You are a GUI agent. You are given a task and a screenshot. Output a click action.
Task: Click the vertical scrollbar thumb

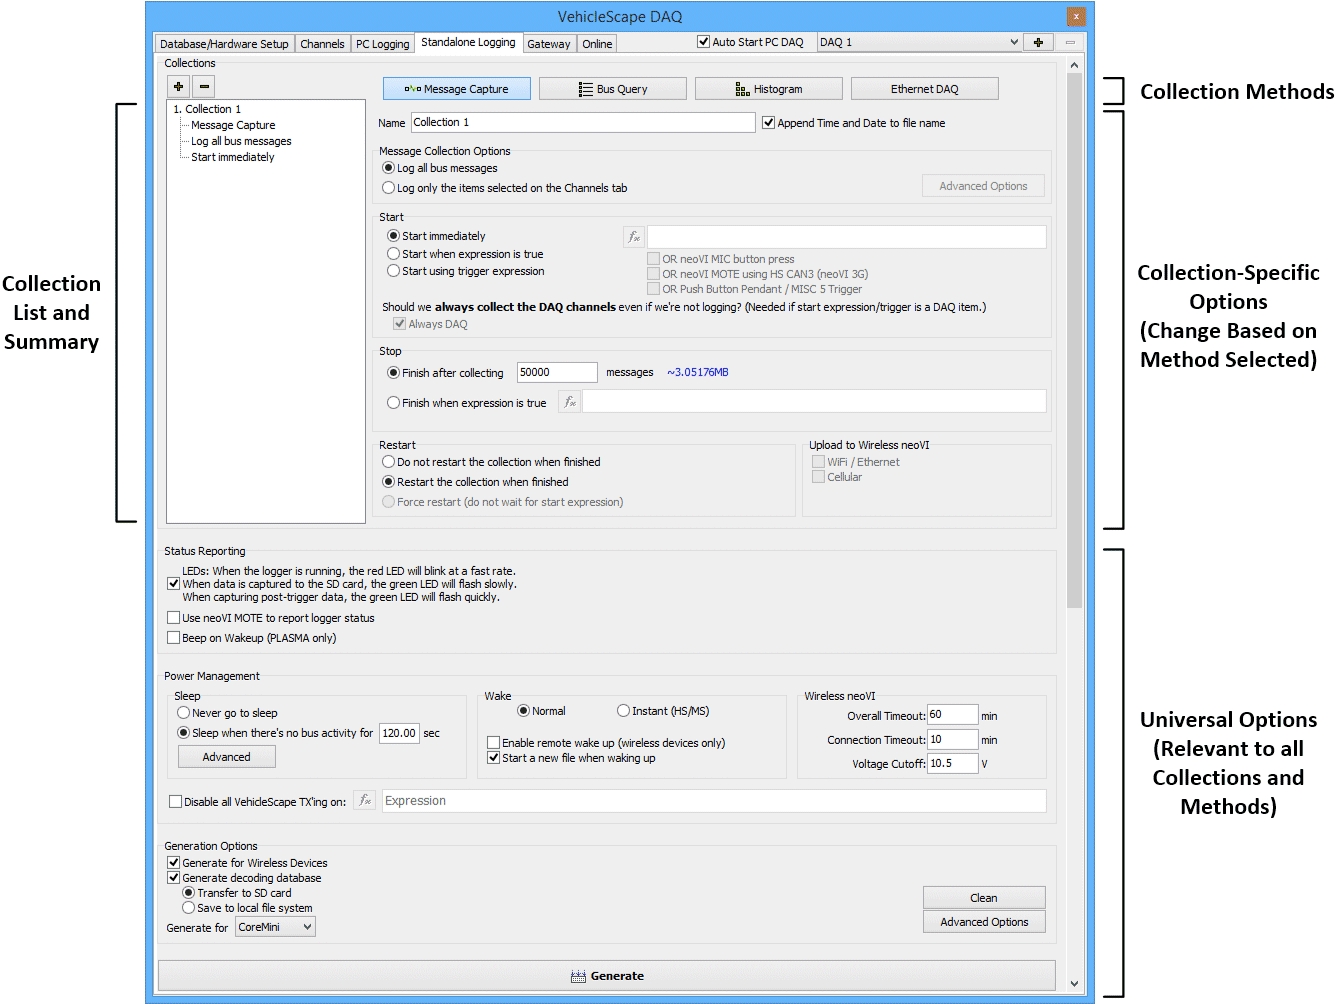pos(1074,340)
